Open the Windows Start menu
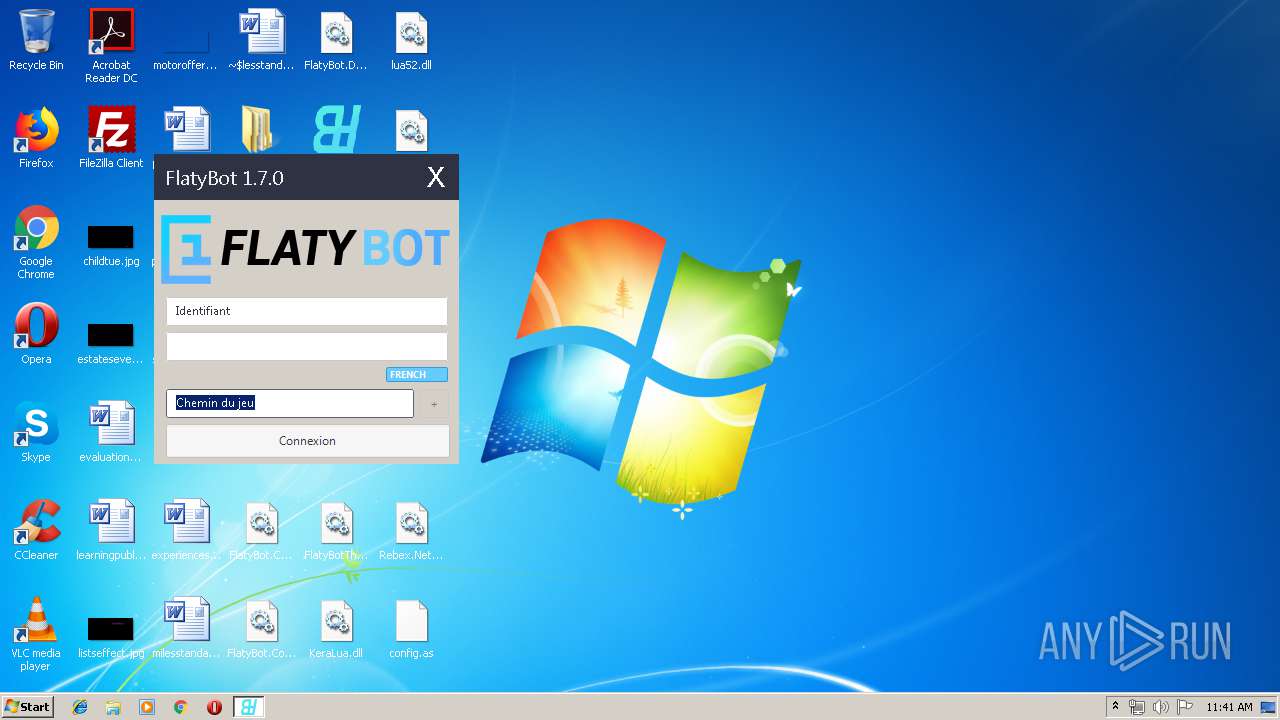This screenshot has height=720, width=1280. click(x=28, y=707)
